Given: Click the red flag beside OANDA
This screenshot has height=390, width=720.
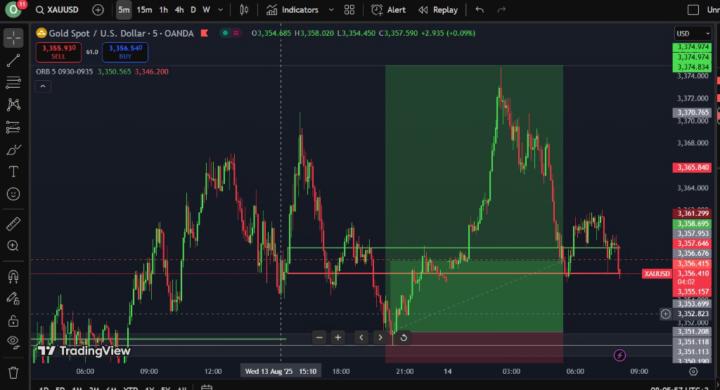Looking at the screenshot, I should 204,33.
